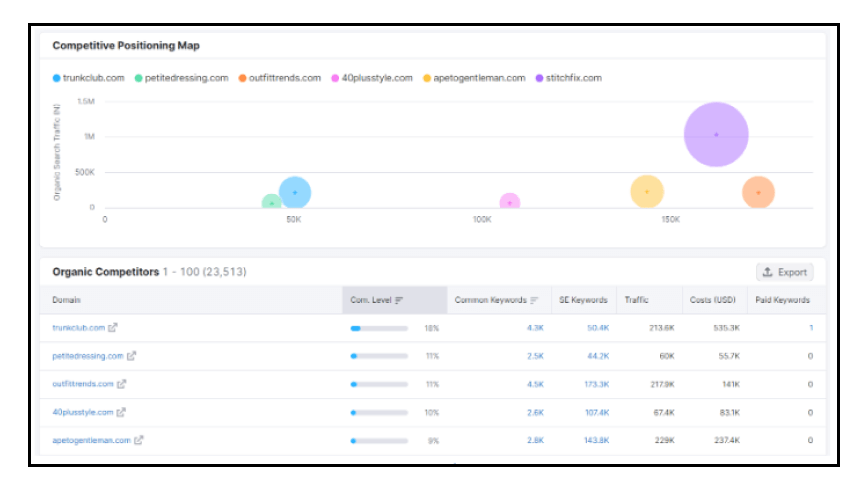Select the orange outfittrends.com bubble

[758, 193]
